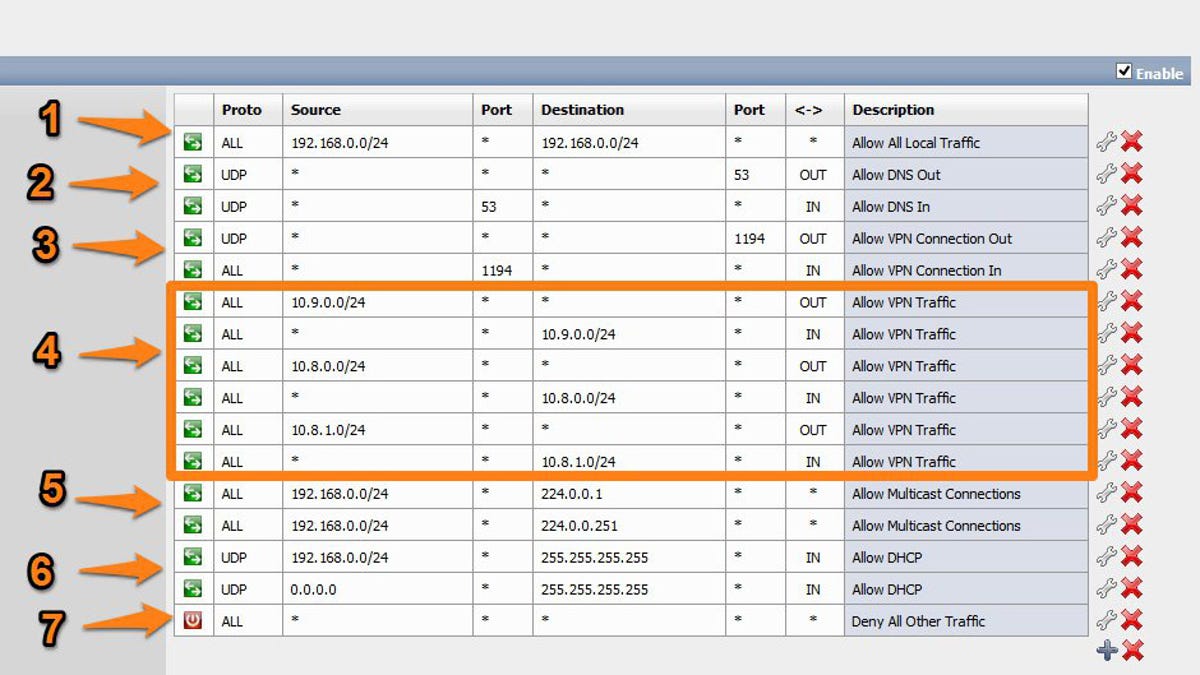Viewport: 1200px width, 675px height.
Task: Toggle the green status icon of Allow DNS Out
Action: pos(193,174)
